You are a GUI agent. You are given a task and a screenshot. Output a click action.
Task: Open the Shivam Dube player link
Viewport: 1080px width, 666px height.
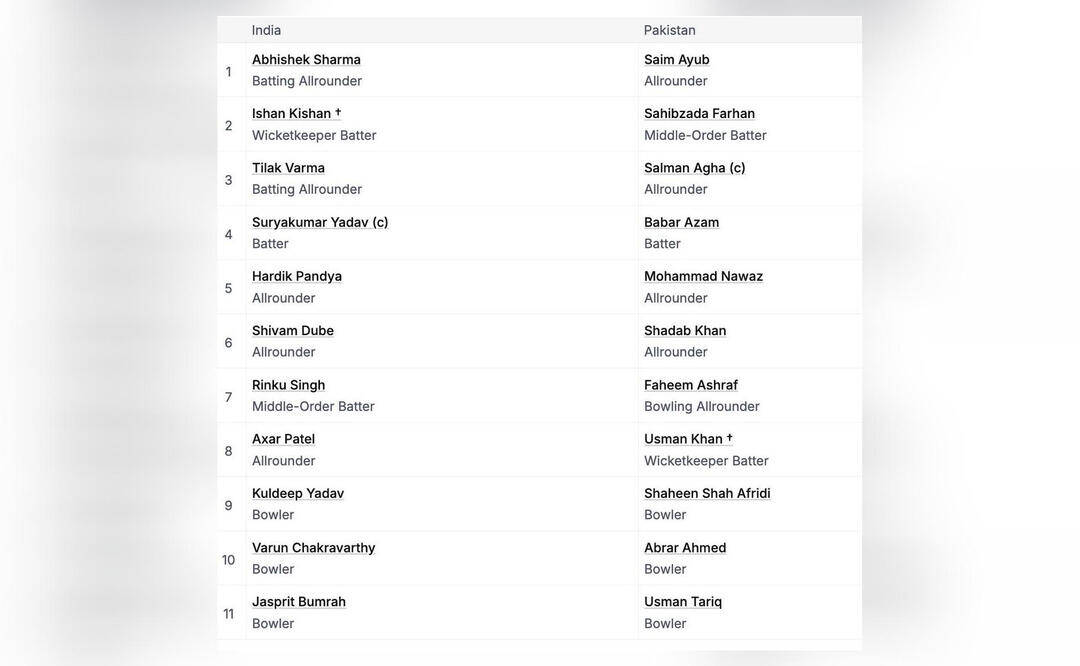click(293, 330)
